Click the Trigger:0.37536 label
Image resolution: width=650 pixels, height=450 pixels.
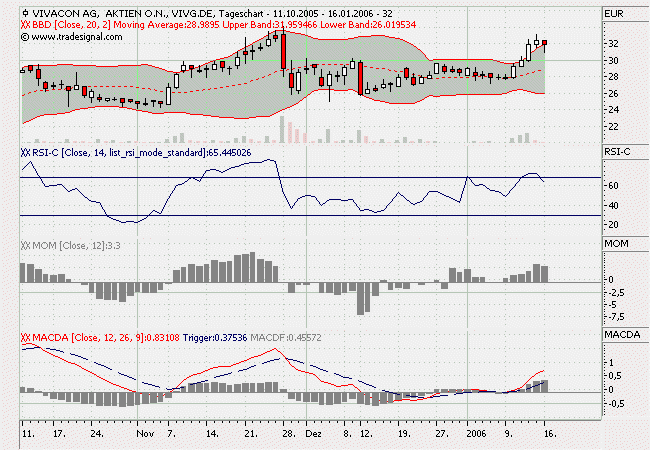215,338
